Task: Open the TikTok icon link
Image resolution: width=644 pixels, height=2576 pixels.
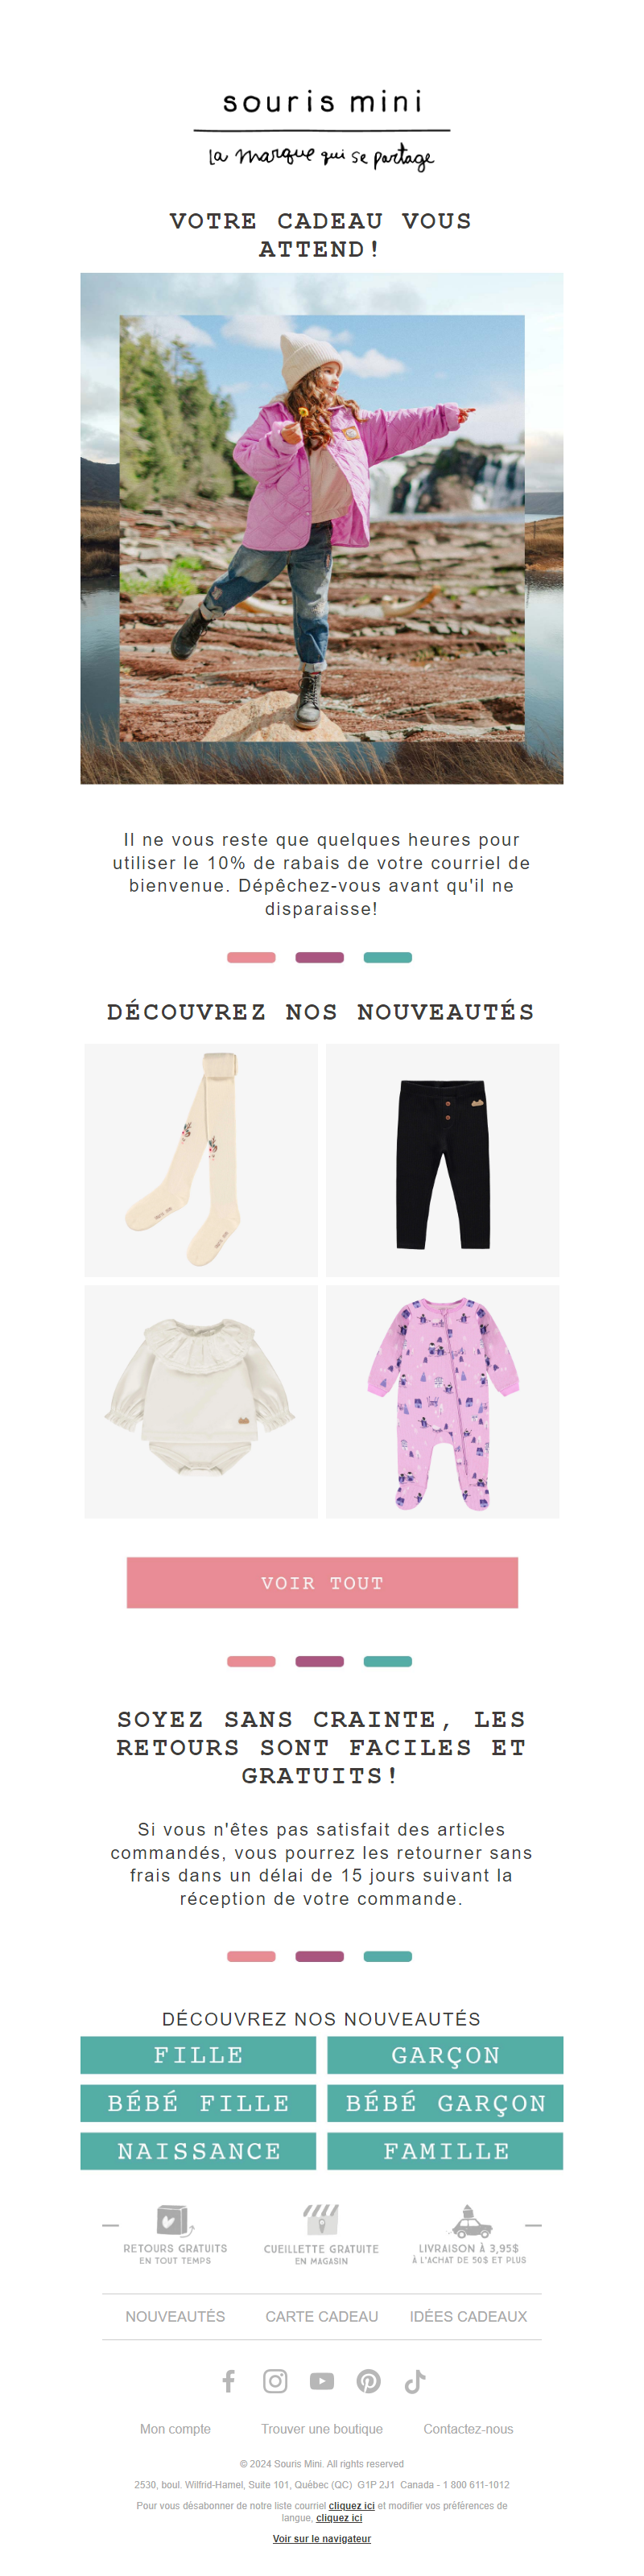Action: click(x=415, y=2381)
